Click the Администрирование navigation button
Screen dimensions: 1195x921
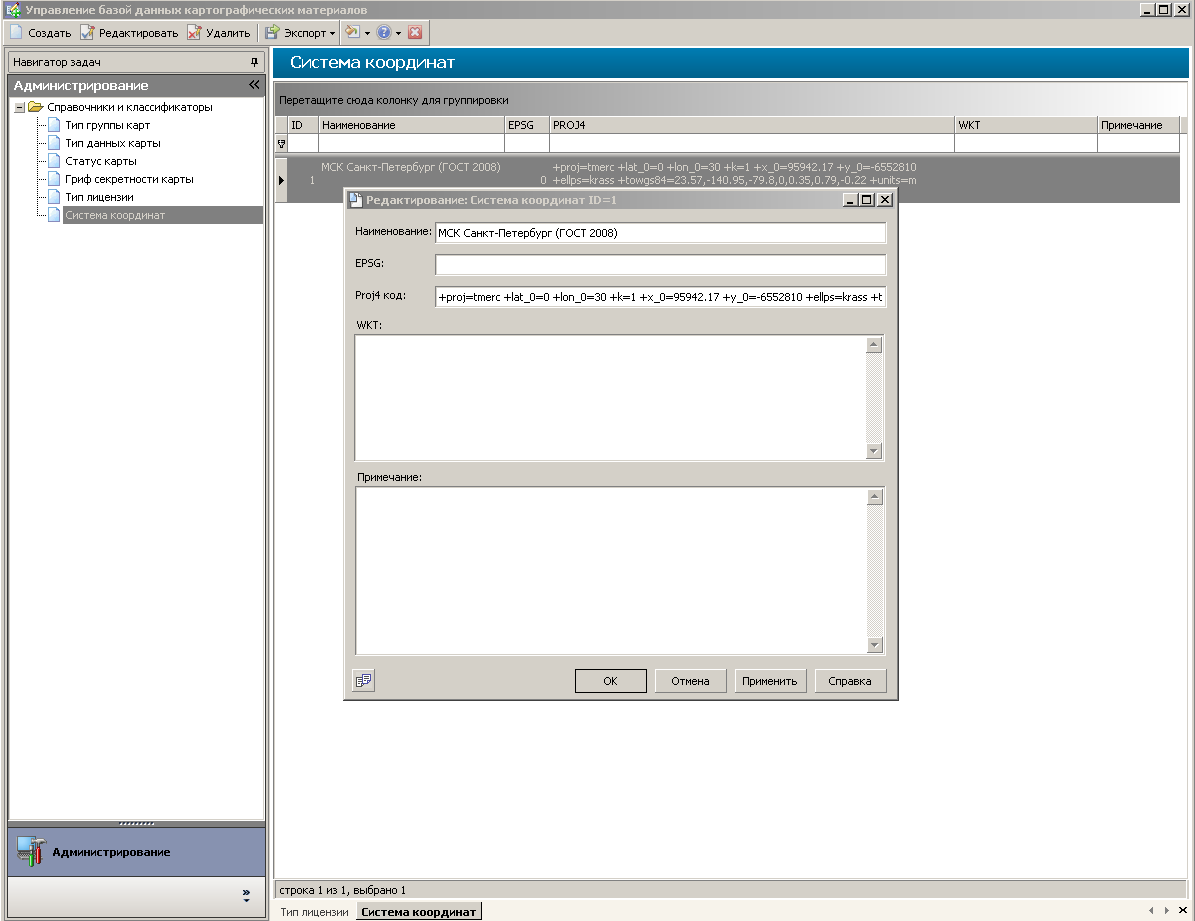point(136,852)
